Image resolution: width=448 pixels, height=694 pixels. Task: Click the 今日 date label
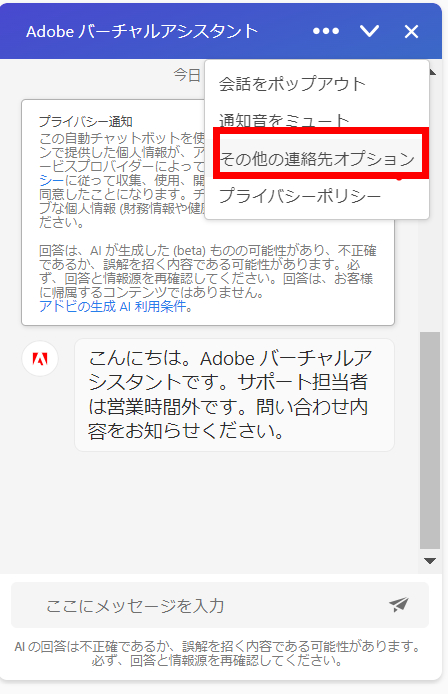point(187,75)
